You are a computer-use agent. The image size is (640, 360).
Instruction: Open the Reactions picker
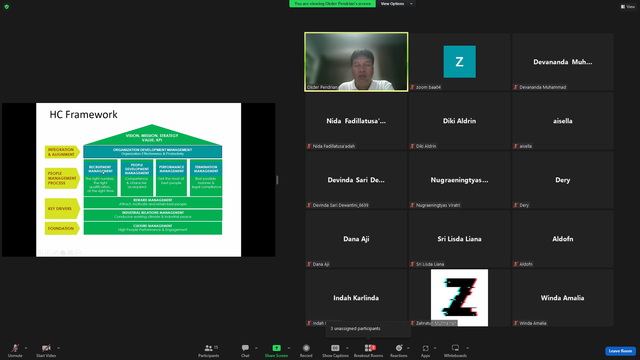click(x=399, y=350)
